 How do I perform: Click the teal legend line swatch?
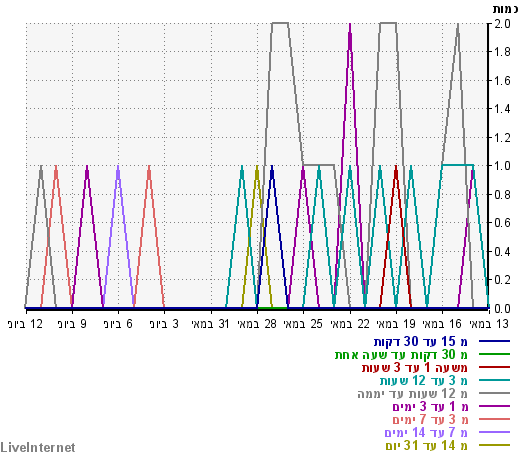coord(494,380)
